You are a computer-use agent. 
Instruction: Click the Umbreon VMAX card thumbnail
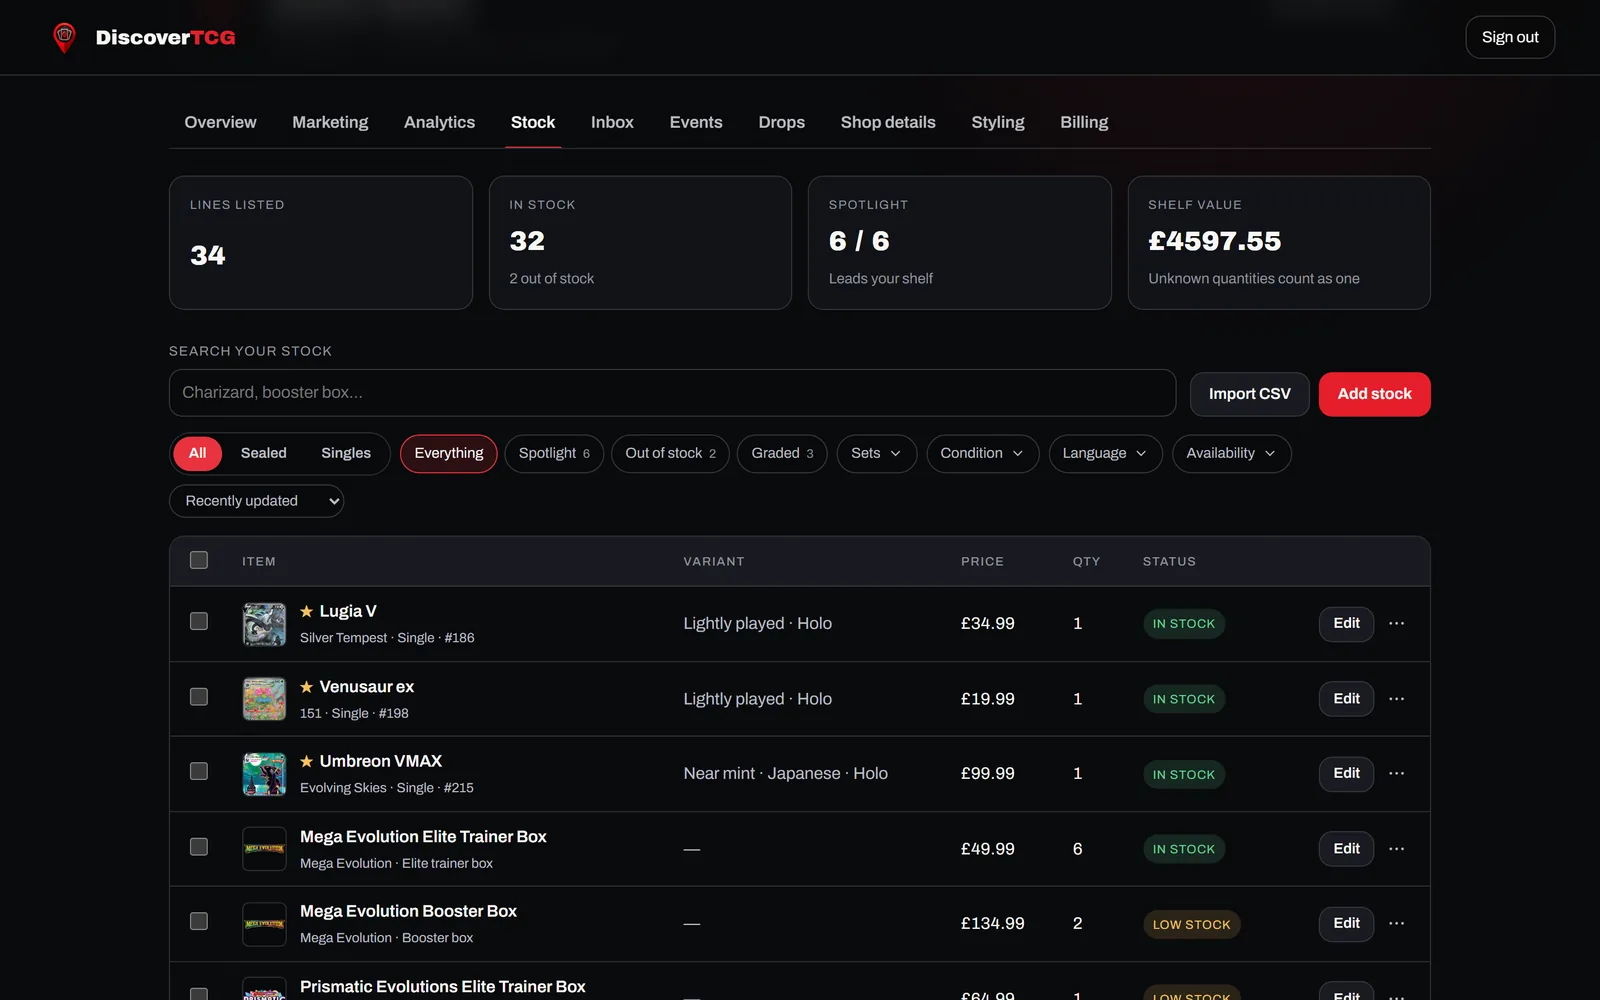[264, 774]
